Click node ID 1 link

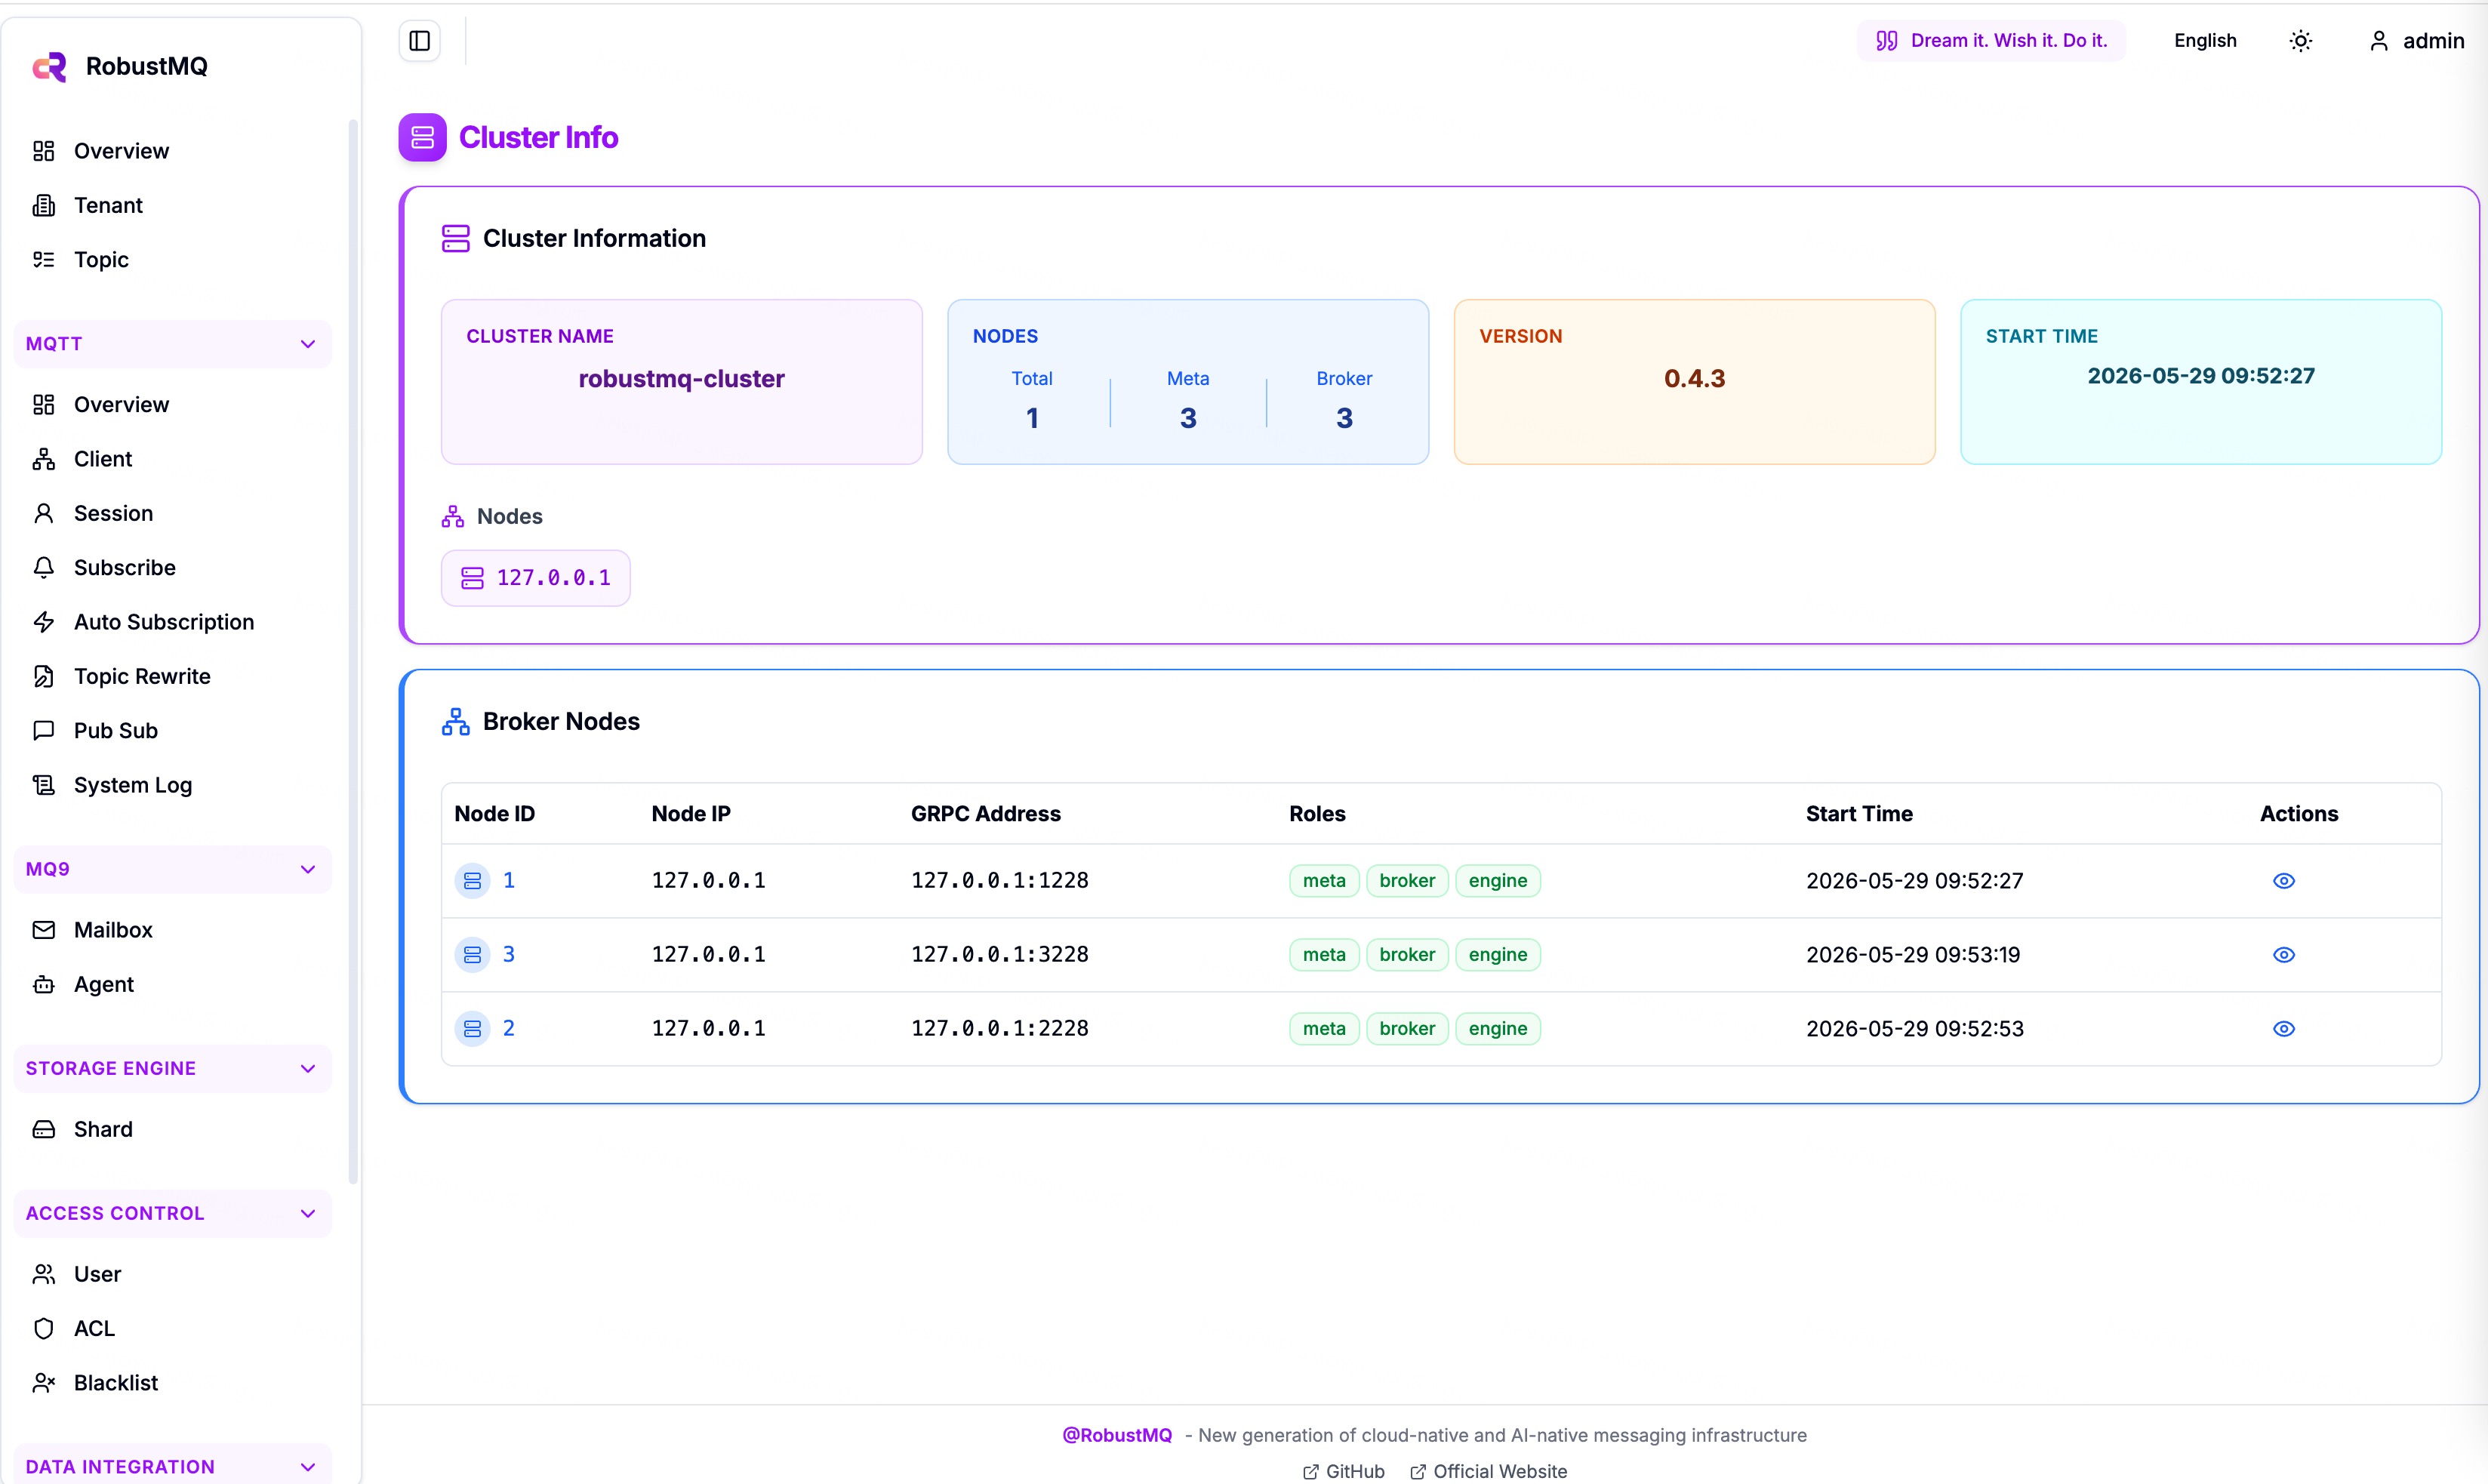point(509,881)
